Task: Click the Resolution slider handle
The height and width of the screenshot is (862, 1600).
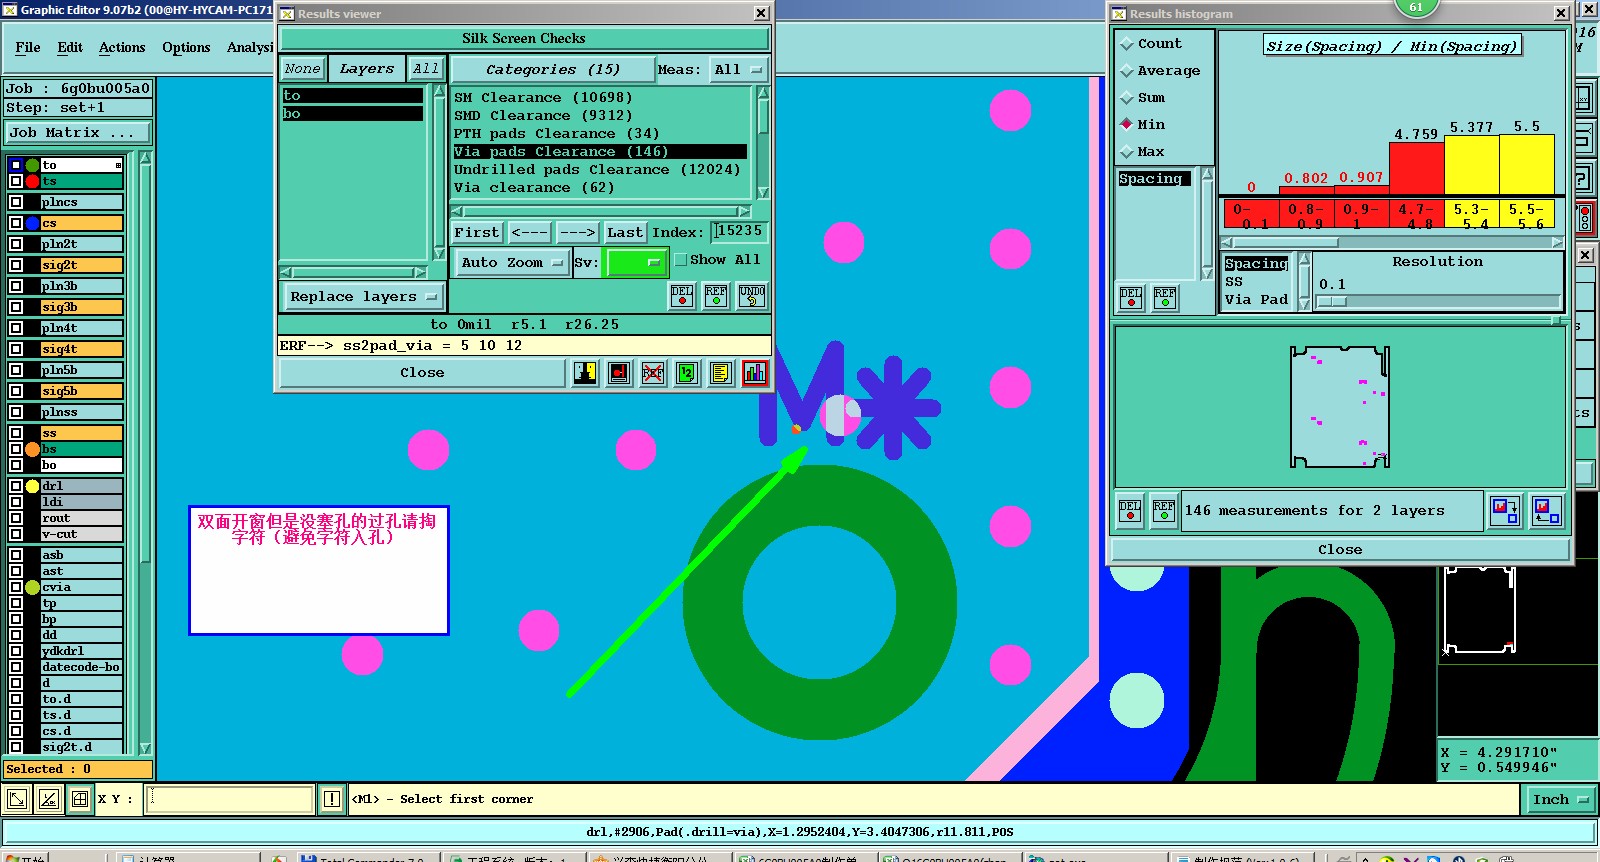Action: click(x=1332, y=302)
